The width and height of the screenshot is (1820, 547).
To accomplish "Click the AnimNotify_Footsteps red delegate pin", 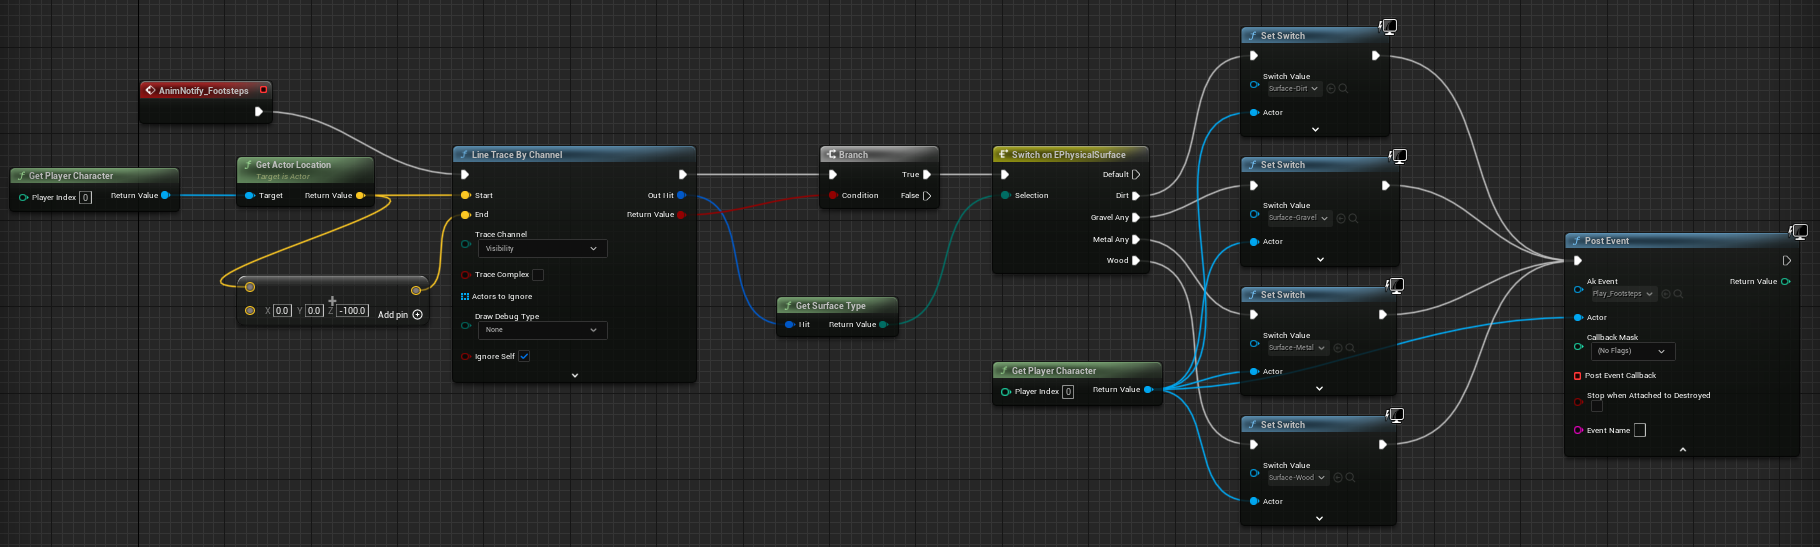I will tap(264, 90).
